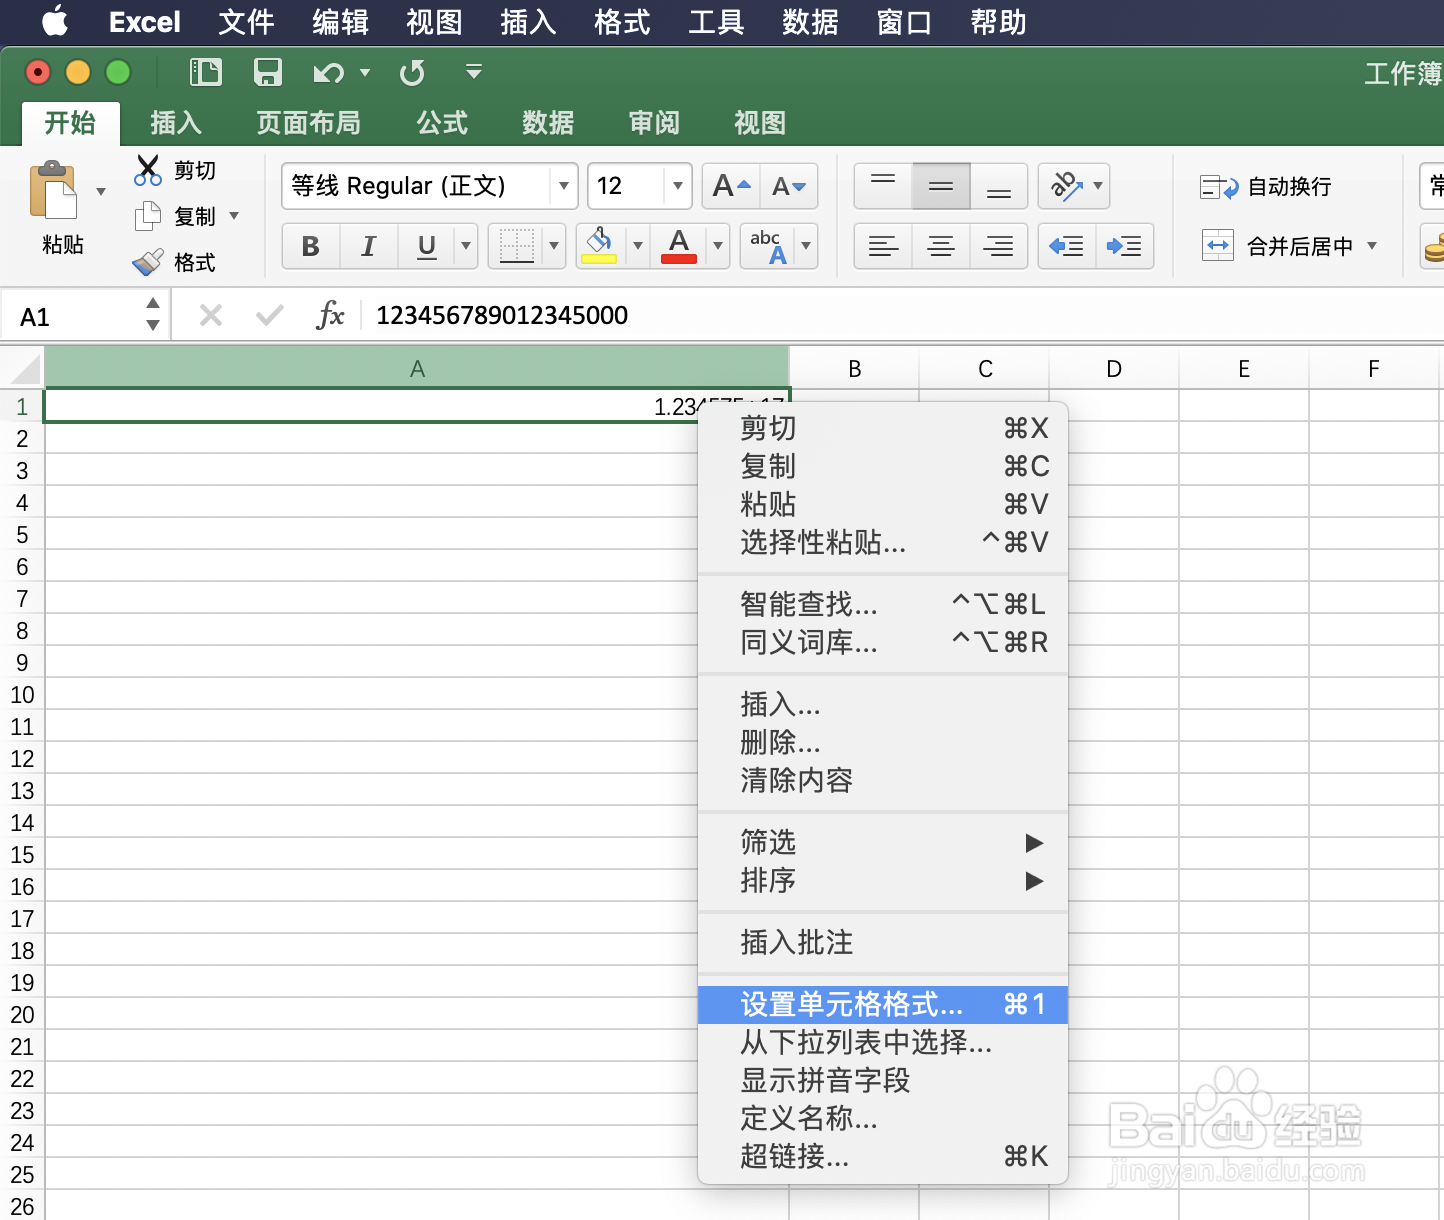Image resolution: width=1444 pixels, height=1220 pixels.
Task: Choose 选择性粘贴 in context menu
Action: pos(883,542)
